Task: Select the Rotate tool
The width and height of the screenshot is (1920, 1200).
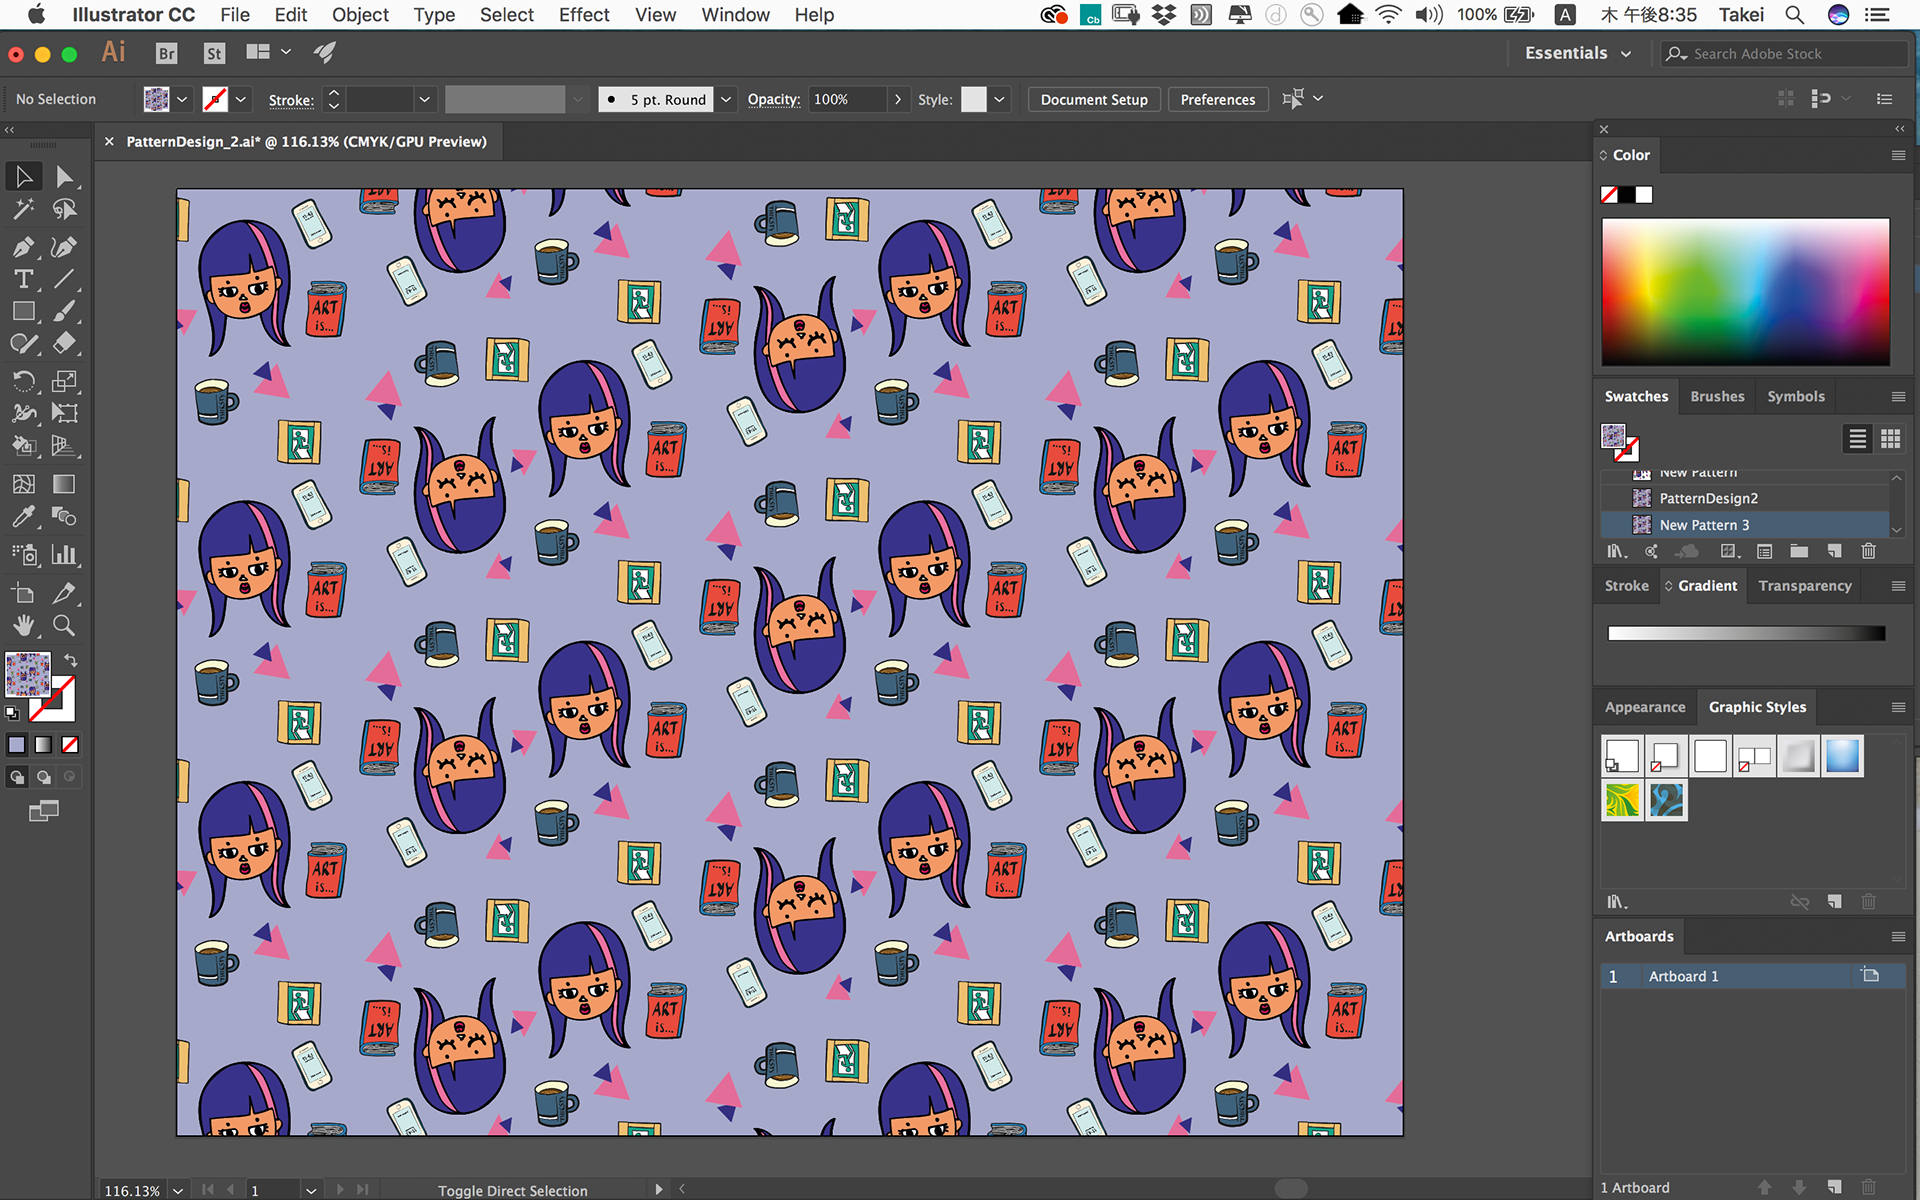Action: pos(24,381)
